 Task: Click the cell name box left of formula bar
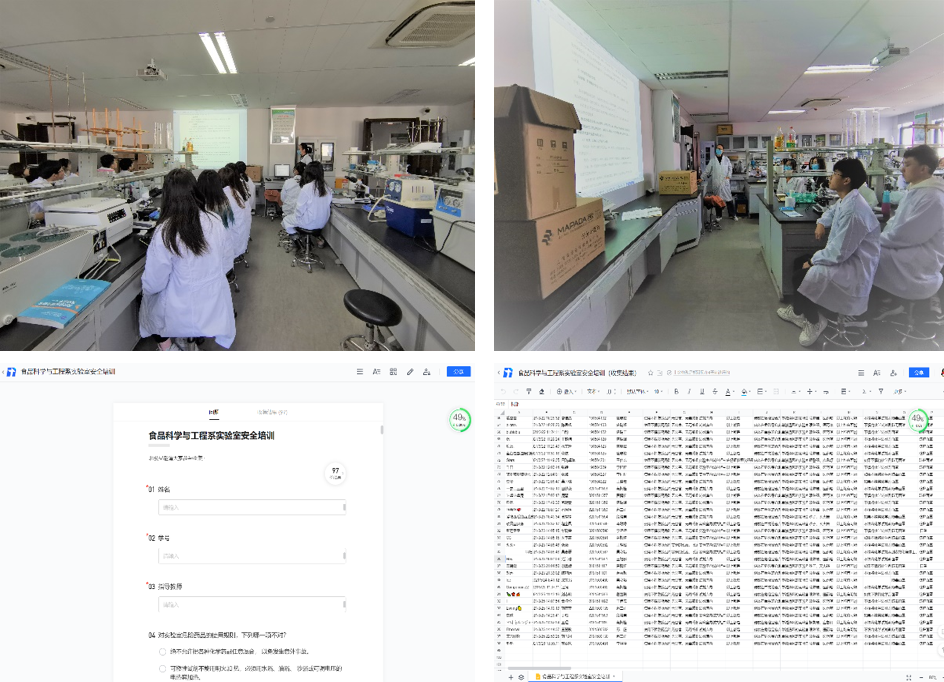point(500,404)
